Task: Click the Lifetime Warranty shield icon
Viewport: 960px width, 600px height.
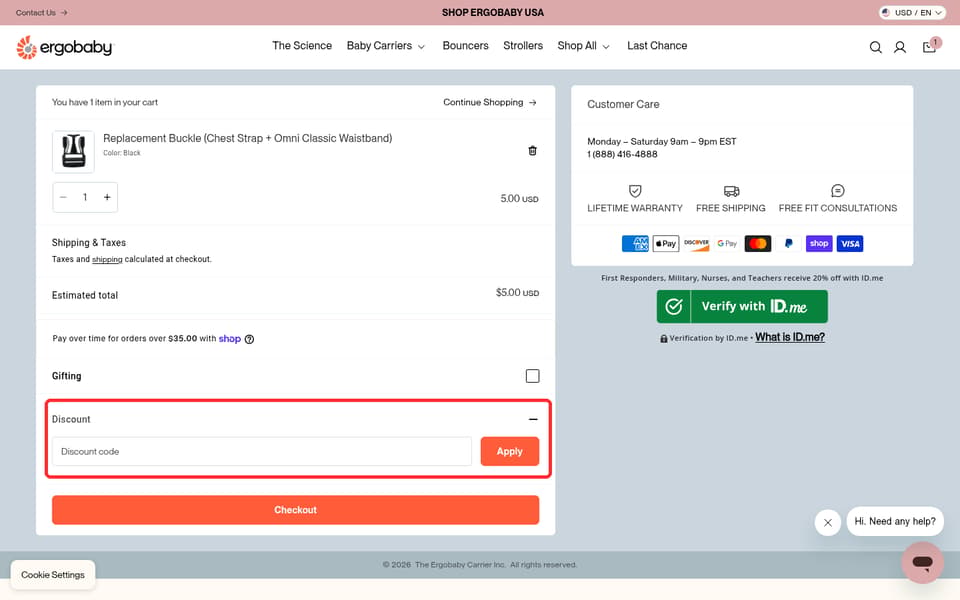Action: [x=635, y=191]
